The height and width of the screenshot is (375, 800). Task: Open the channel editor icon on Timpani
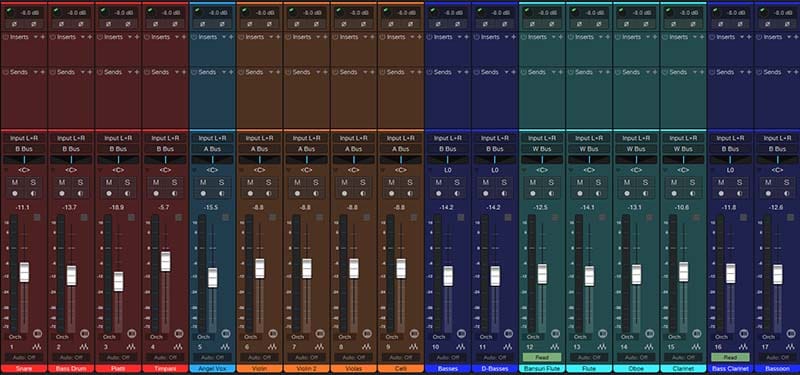point(179,334)
